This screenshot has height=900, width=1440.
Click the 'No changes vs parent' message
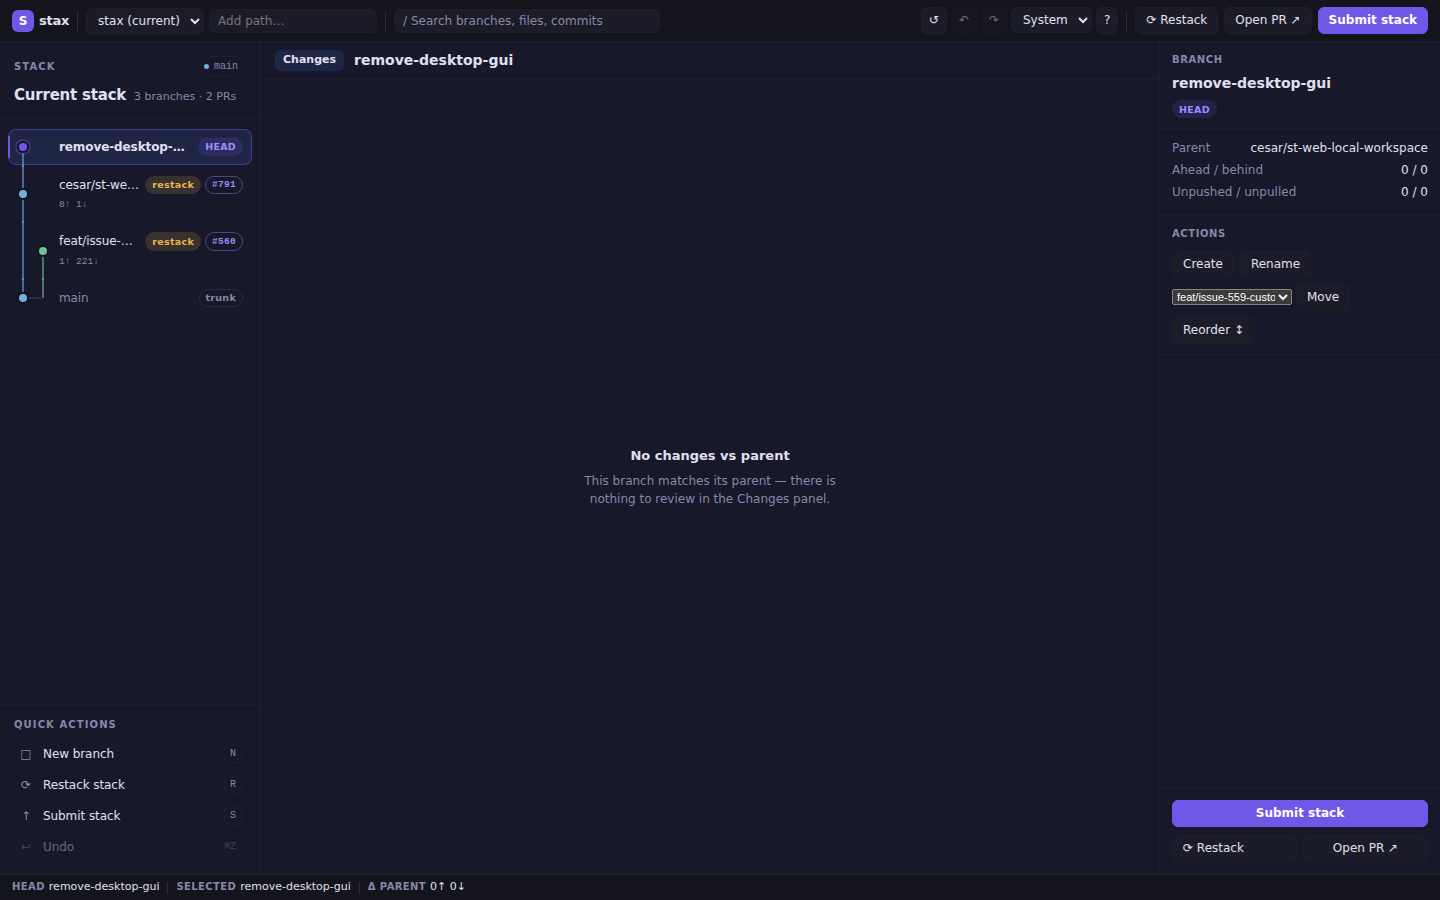[x=710, y=456]
